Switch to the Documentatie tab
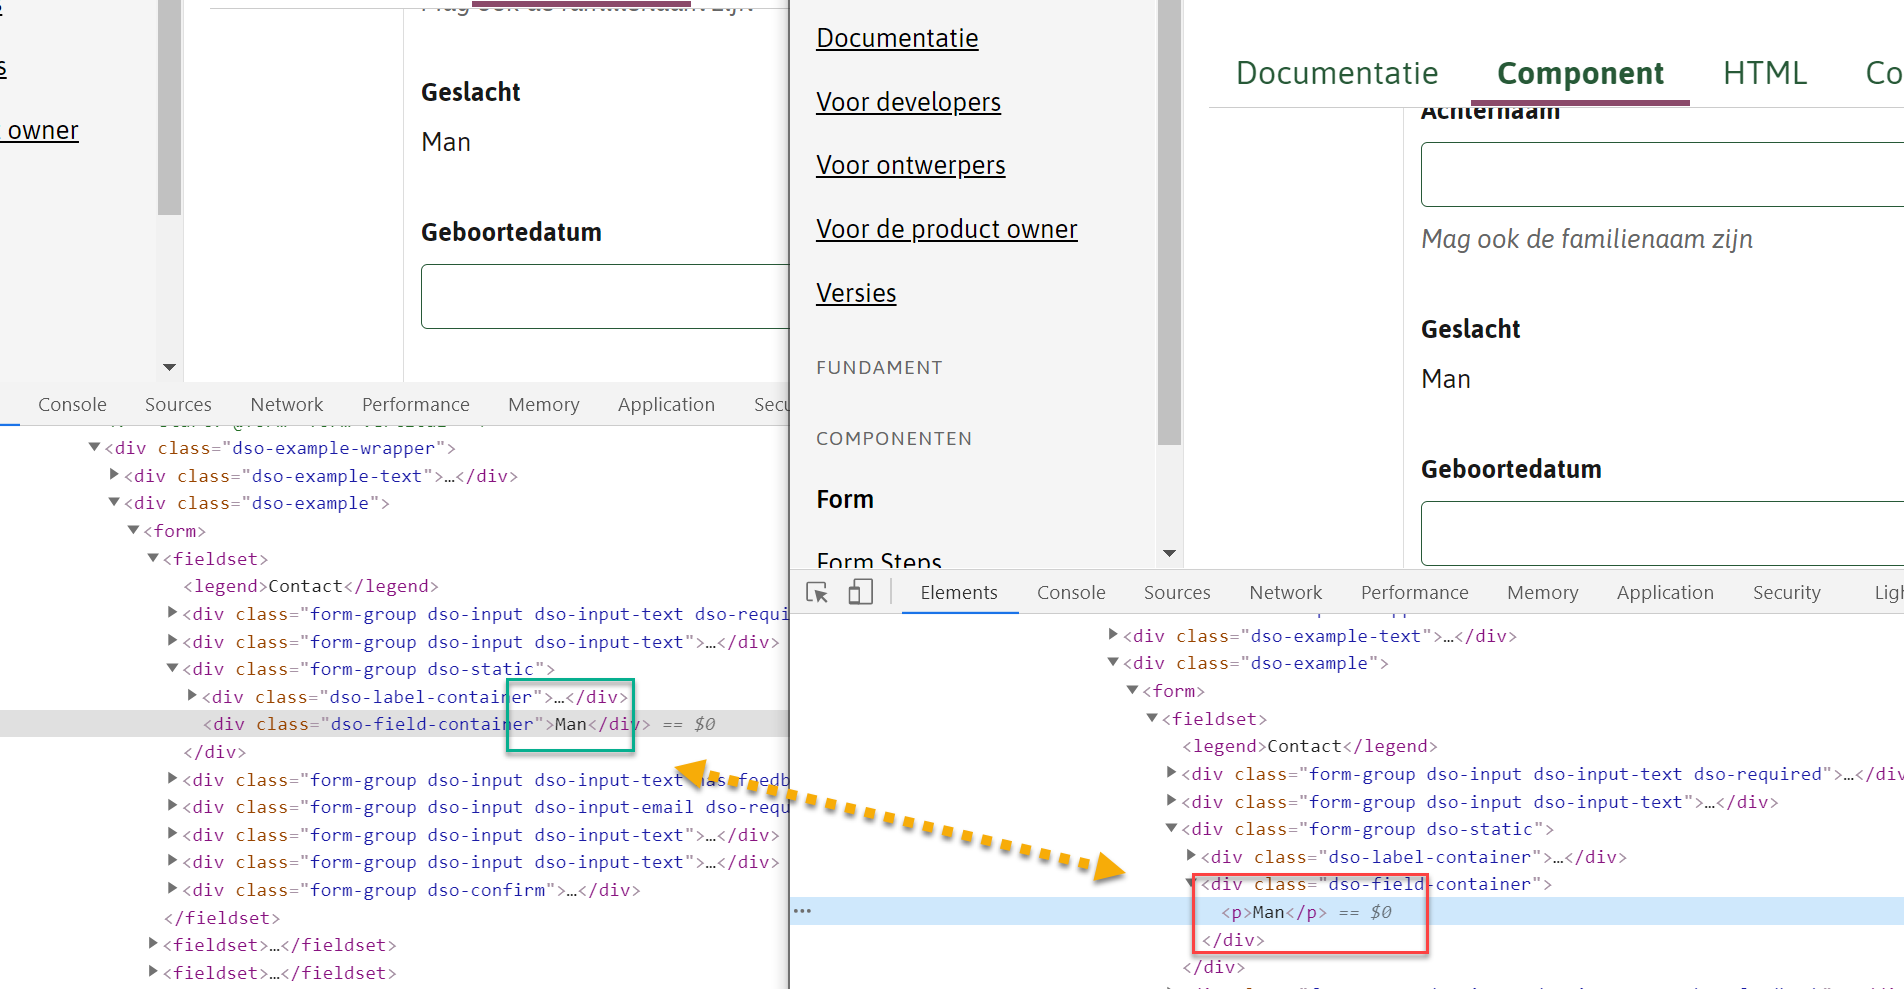The height and width of the screenshot is (989, 1904). 1337,72
